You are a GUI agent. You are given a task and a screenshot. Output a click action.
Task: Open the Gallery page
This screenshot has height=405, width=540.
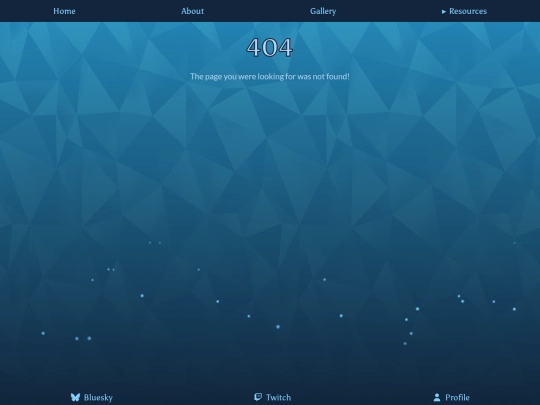point(323,11)
